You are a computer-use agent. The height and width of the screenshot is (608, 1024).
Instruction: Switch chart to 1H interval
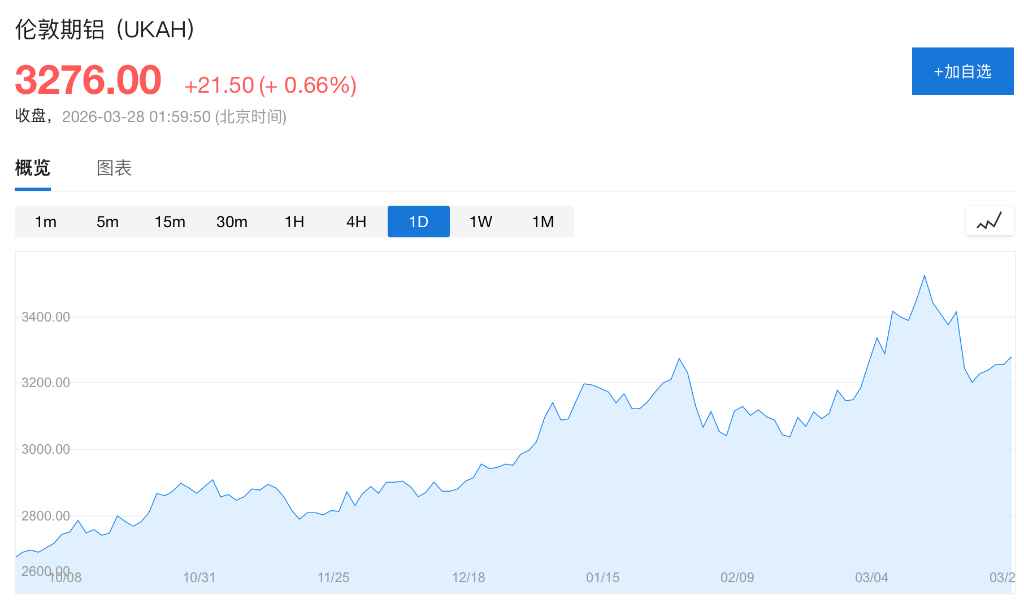(x=294, y=221)
